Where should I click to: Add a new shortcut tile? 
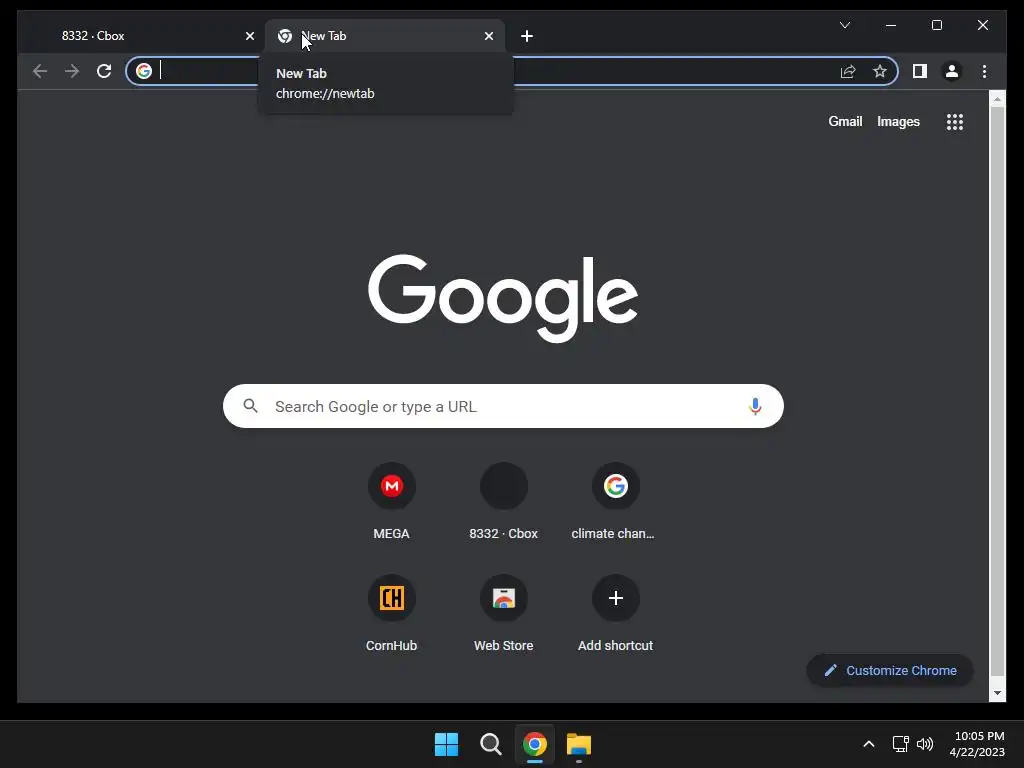[615, 613]
